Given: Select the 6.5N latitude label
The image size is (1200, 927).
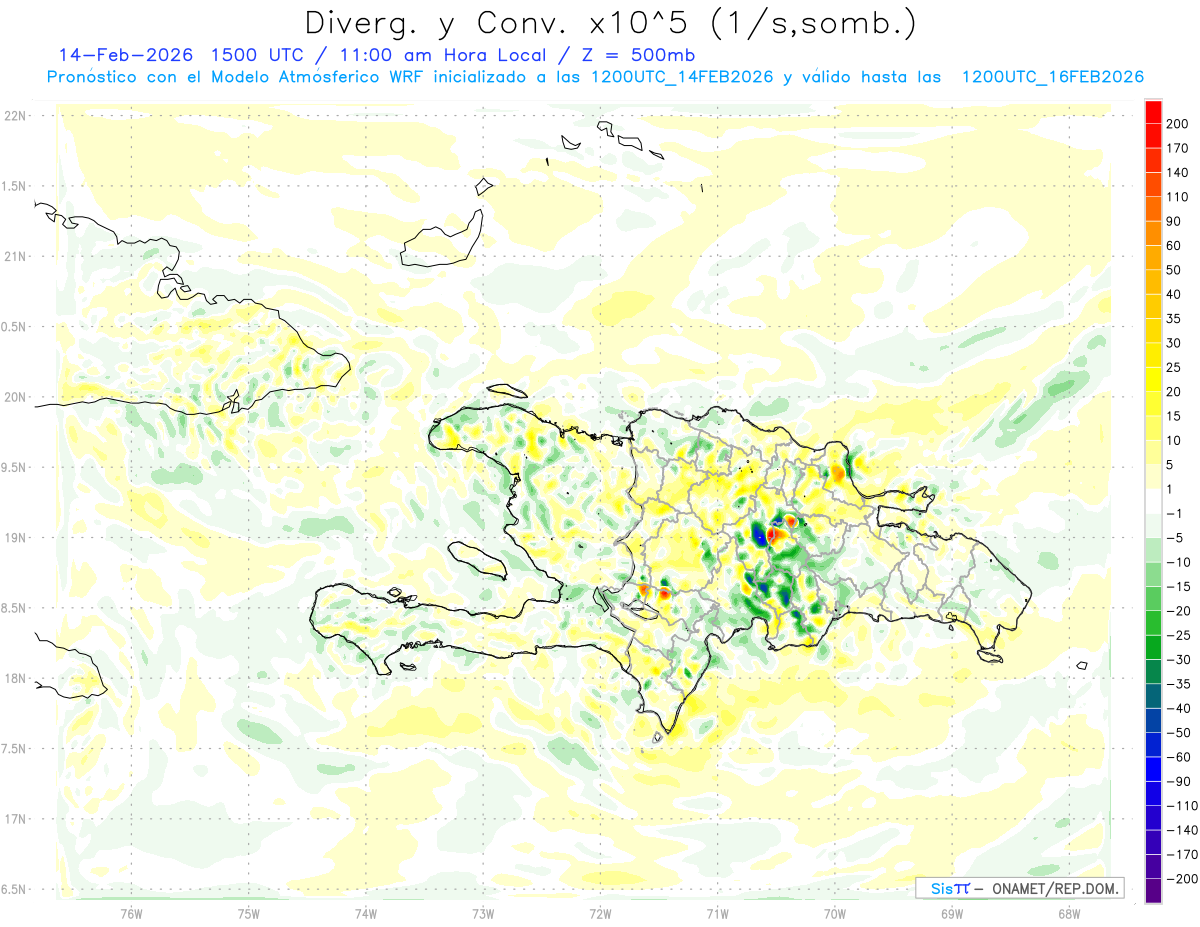Looking at the screenshot, I should (14, 889).
